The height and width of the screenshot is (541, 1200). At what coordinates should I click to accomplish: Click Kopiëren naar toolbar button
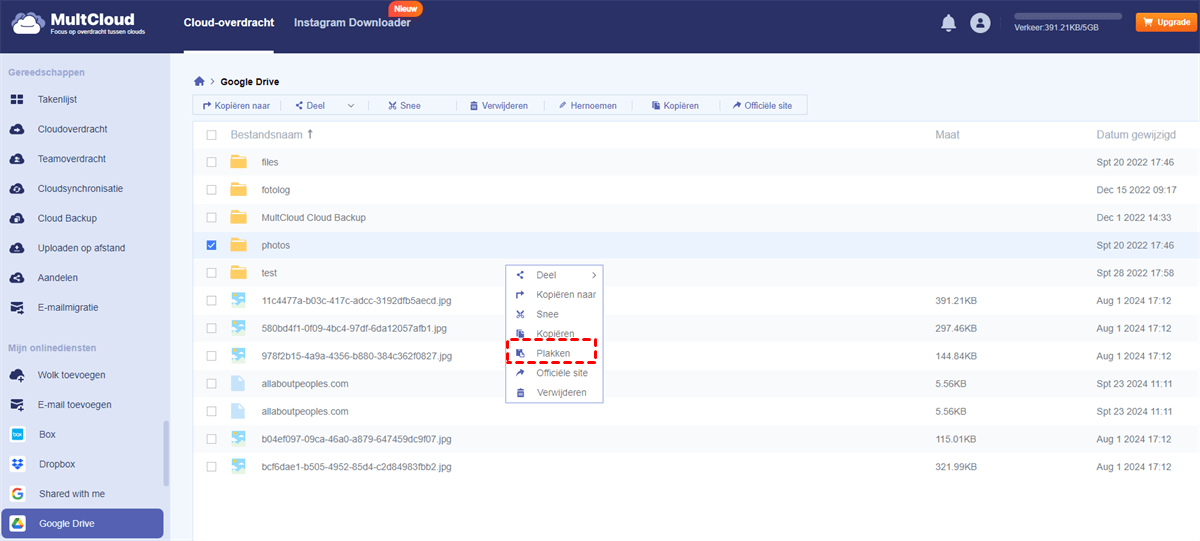click(236, 105)
